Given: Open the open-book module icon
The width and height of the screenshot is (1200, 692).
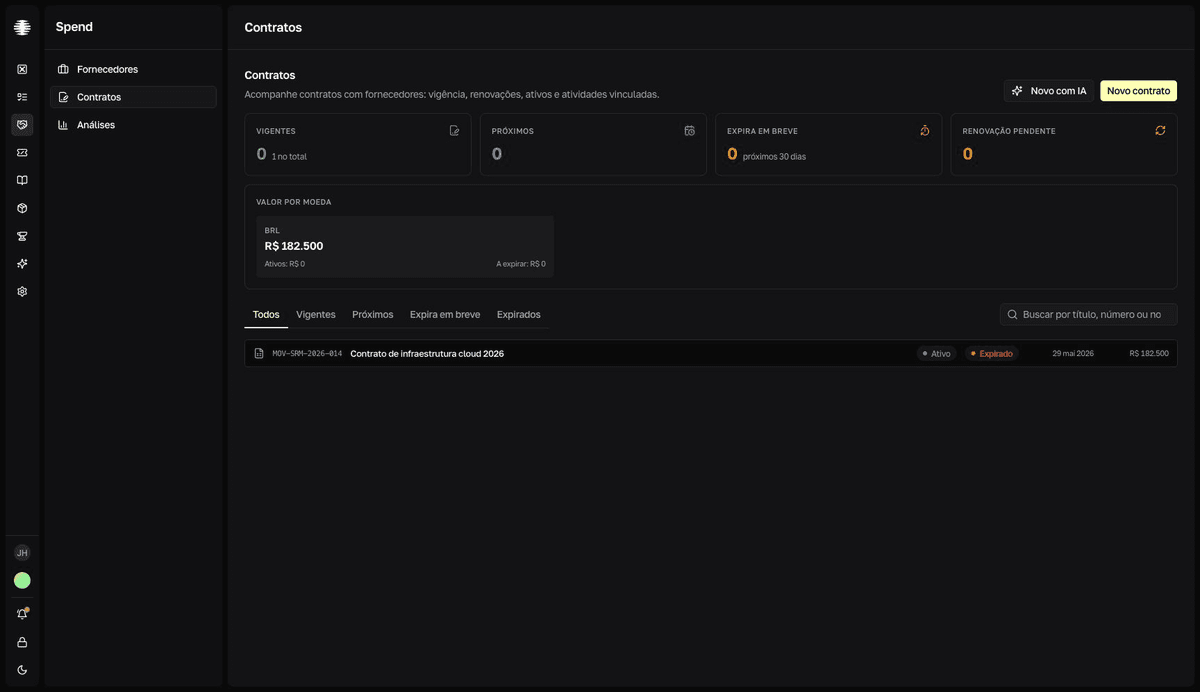Looking at the screenshot, I should (22, 180).
